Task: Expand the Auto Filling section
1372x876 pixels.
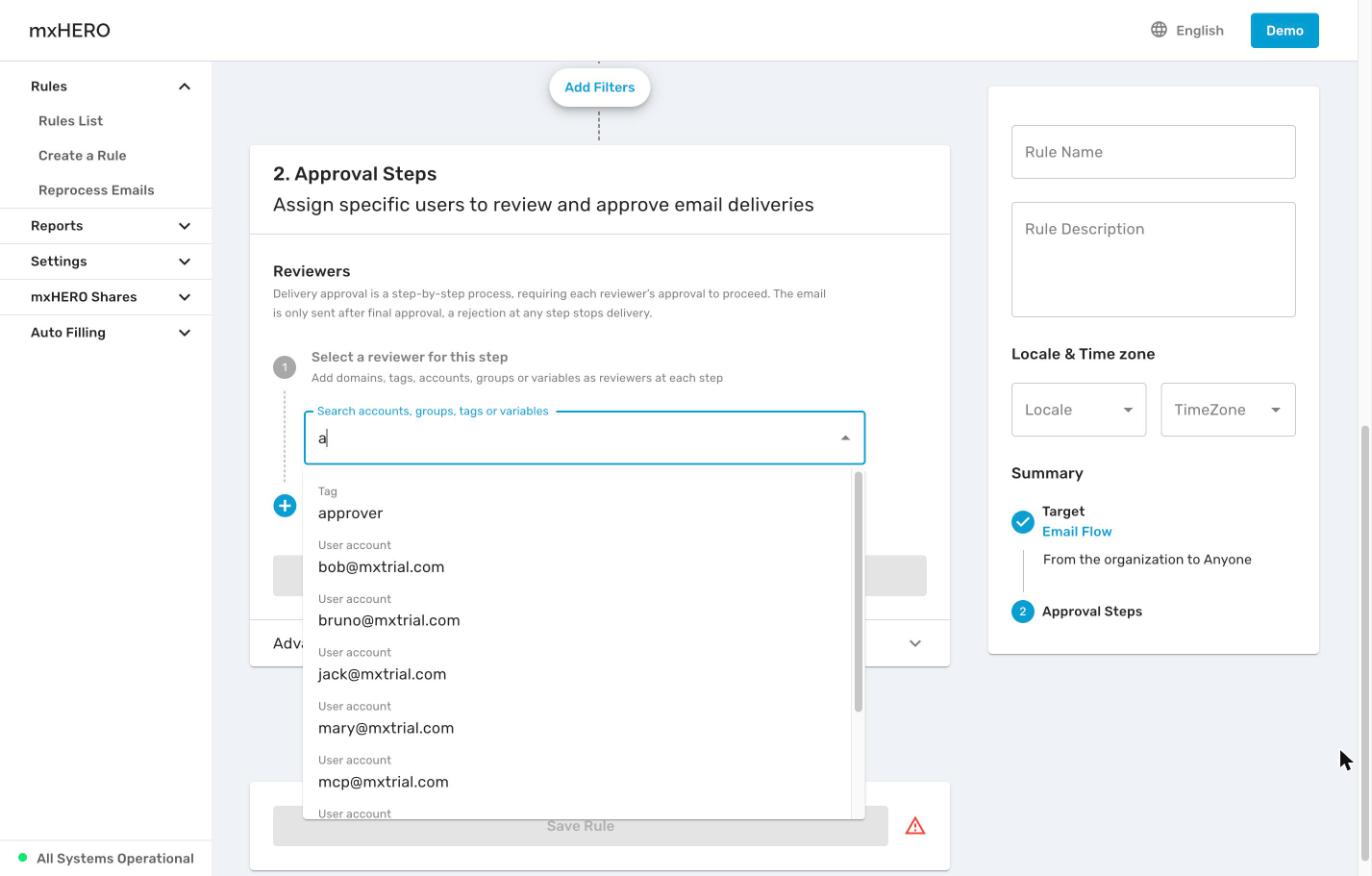Action: [184, 333]
